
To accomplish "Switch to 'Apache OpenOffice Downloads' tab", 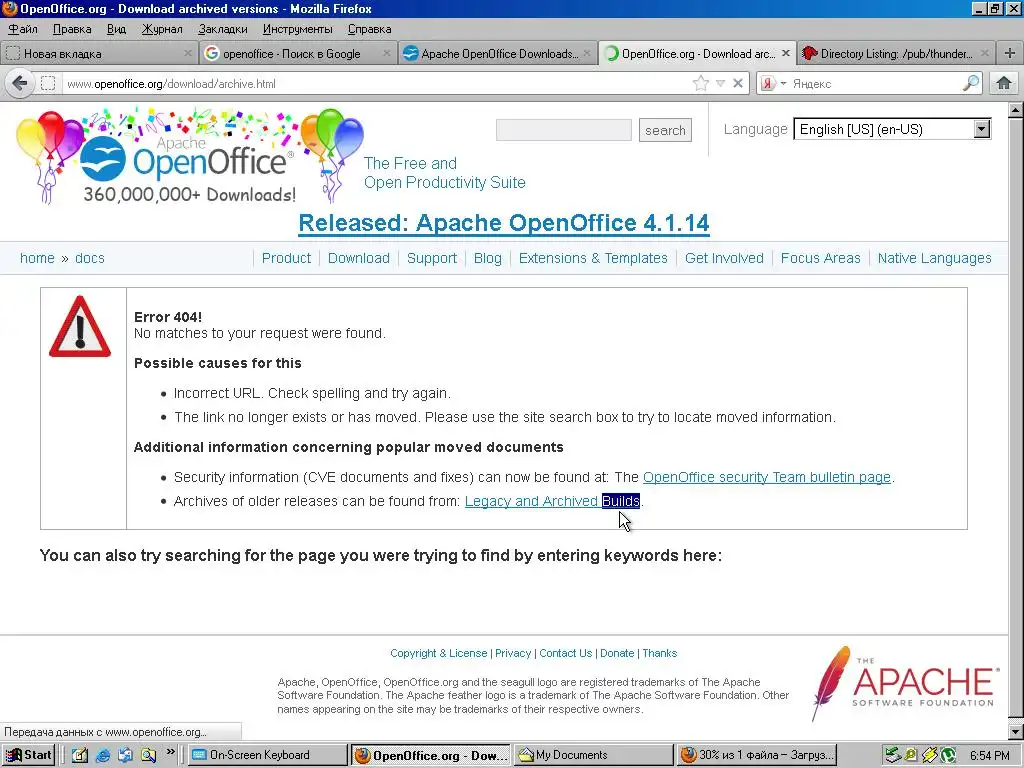I will click(x=497, y=54).
